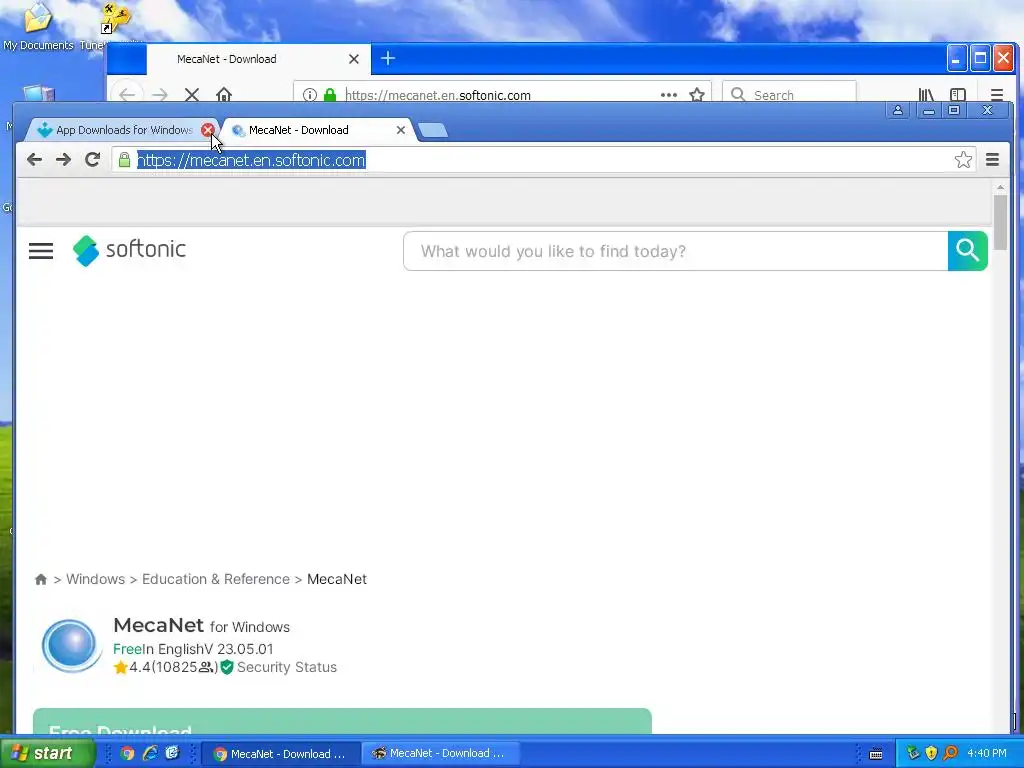Screen dimensions: 1024x768
Task: Click system tray security shield icon
Action: [x=931, y=753]
